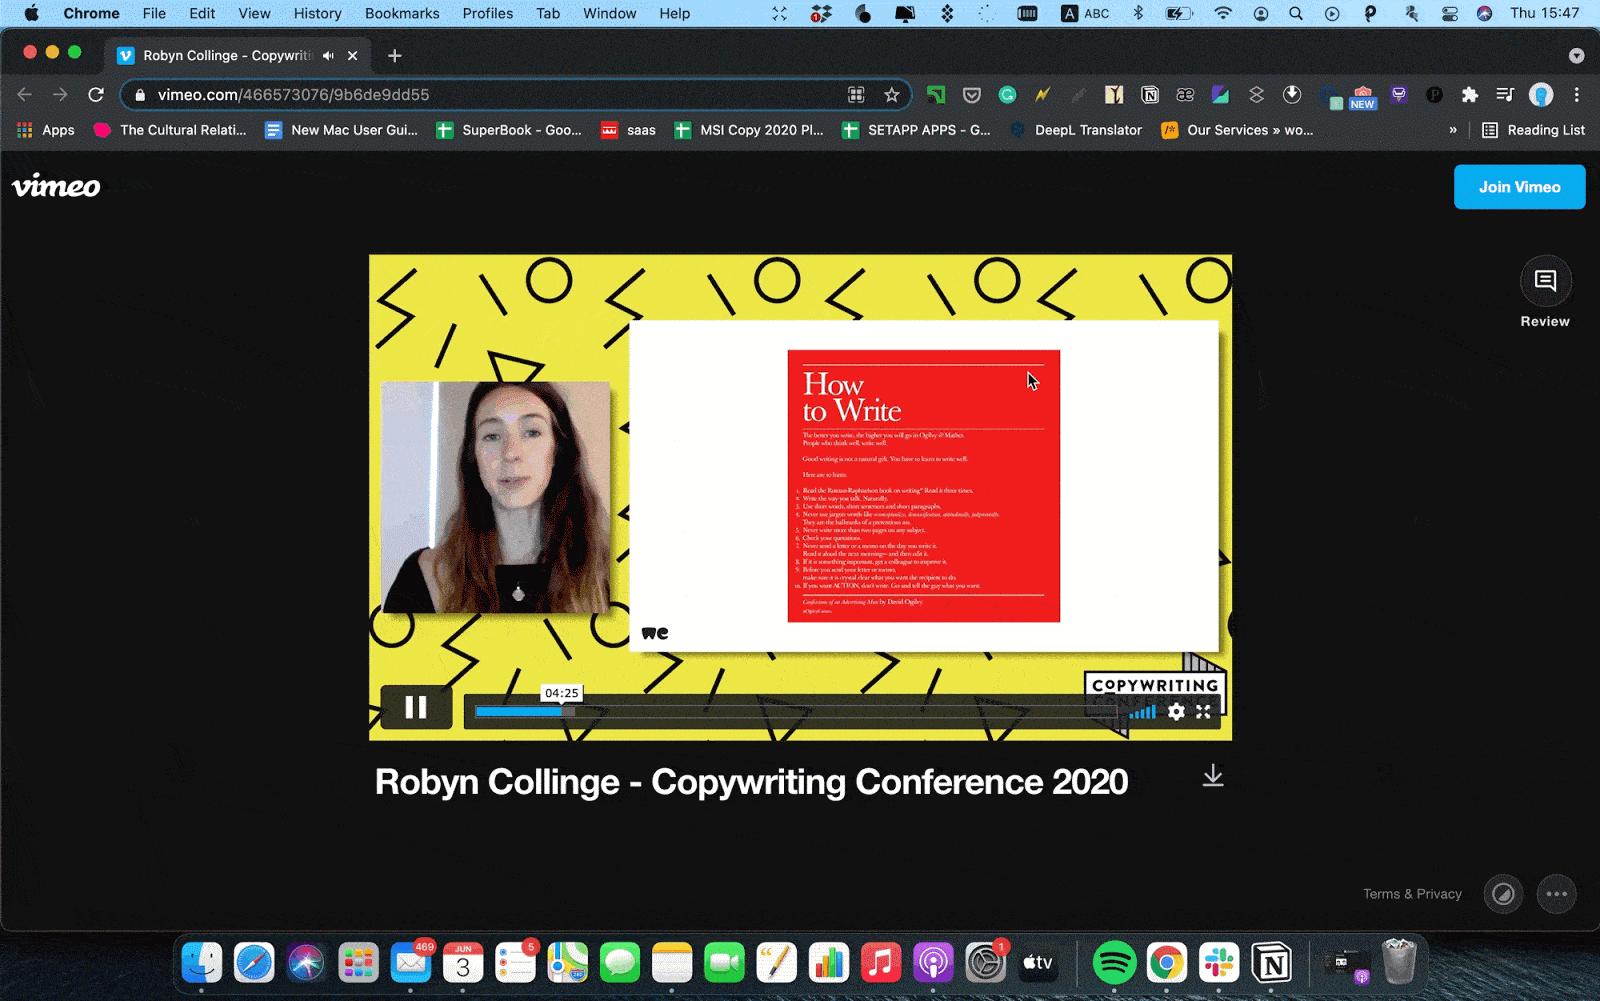1600x1001 pixels.
Task: Enter fullscreen mode in player
Action: tap(1203, 711)
